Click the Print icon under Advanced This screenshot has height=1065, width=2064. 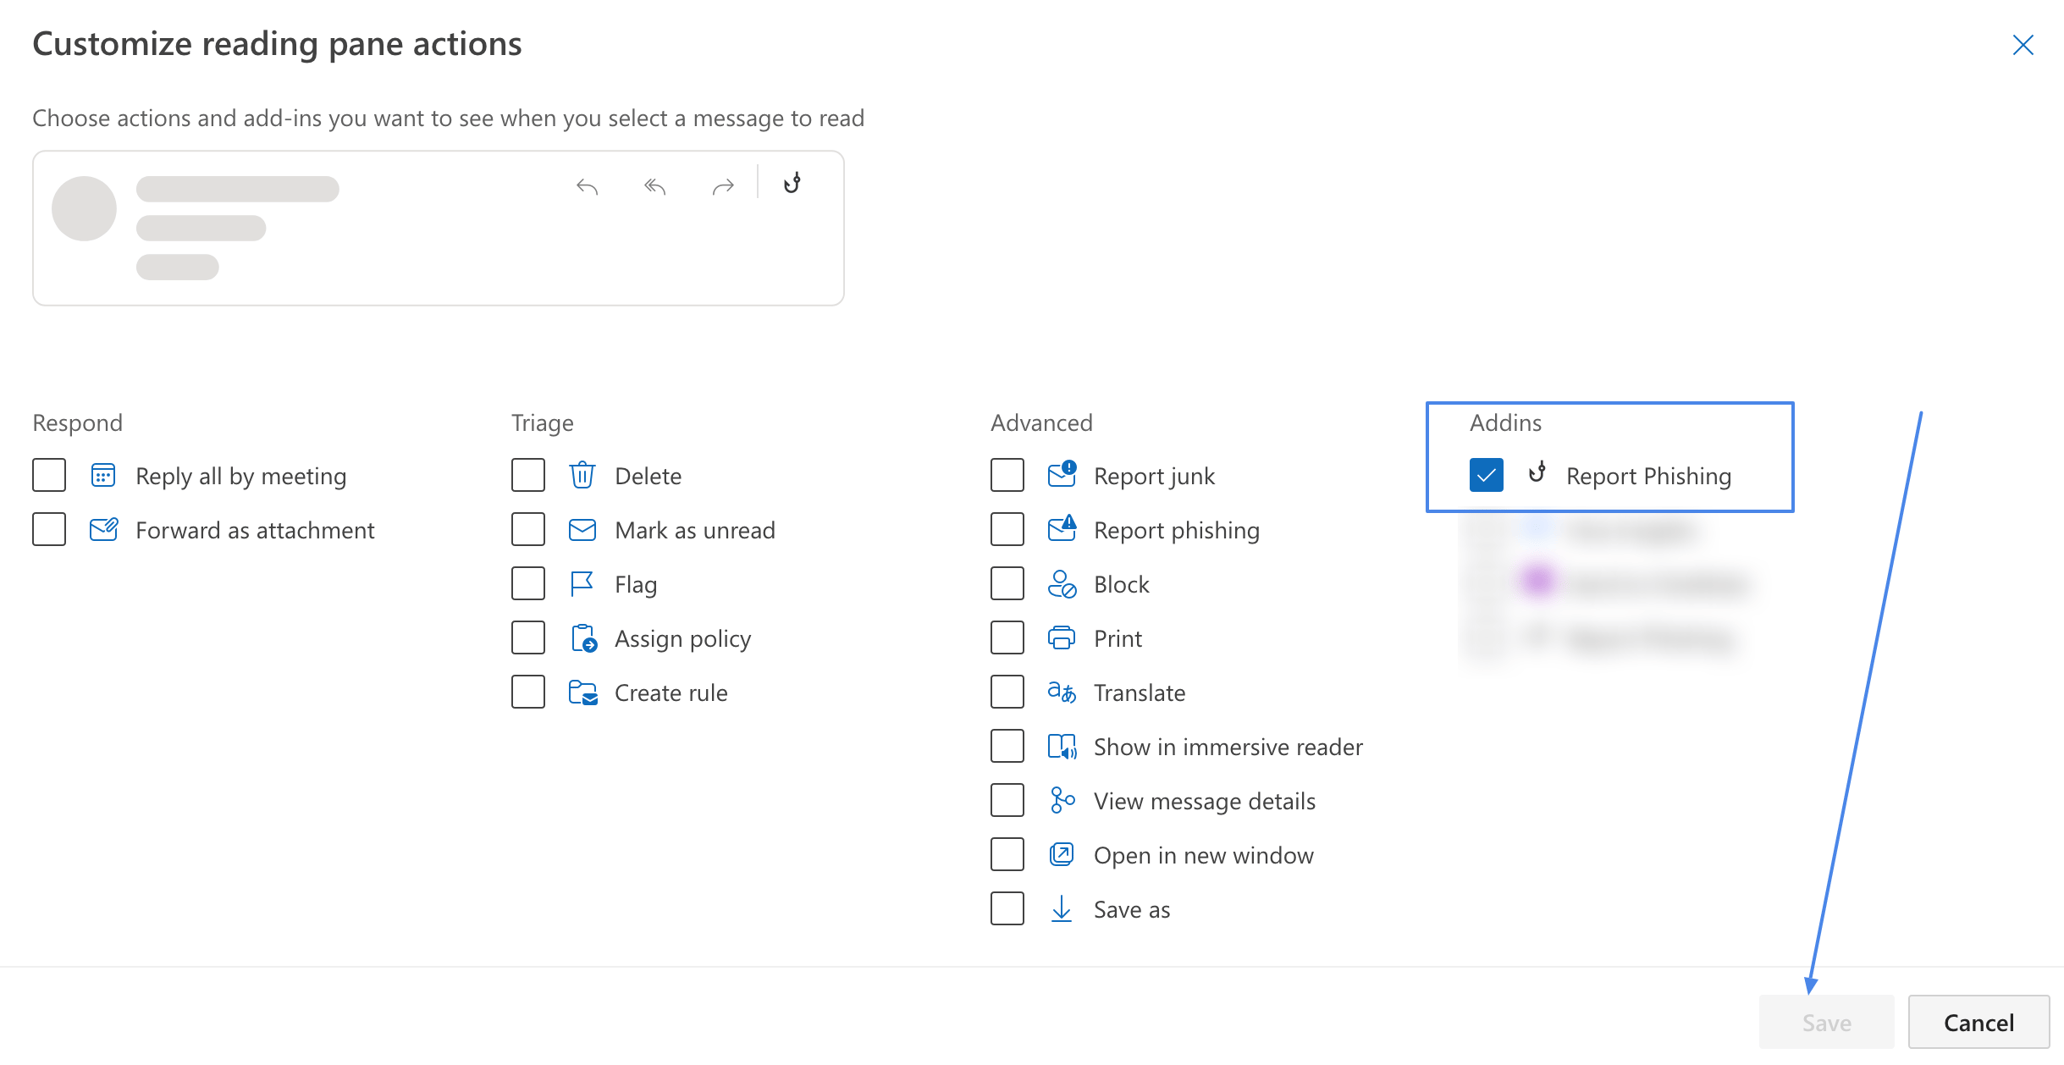[x=1062, y=637]
